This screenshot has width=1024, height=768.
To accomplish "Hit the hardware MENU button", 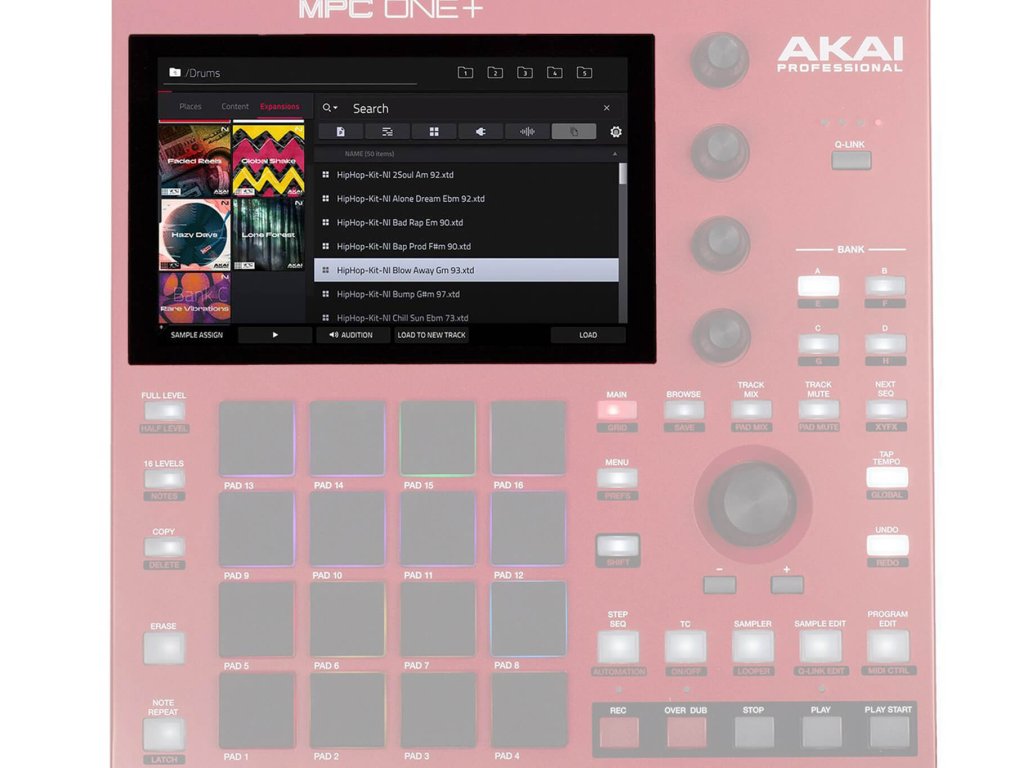I will click(616, 478).
